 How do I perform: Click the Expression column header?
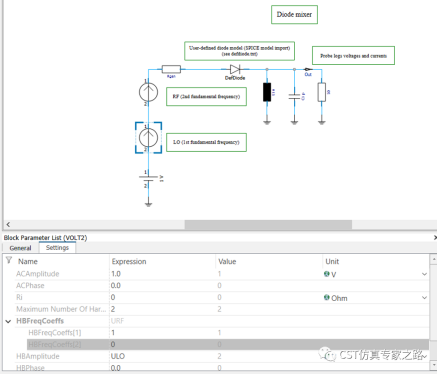coord(129,261)
